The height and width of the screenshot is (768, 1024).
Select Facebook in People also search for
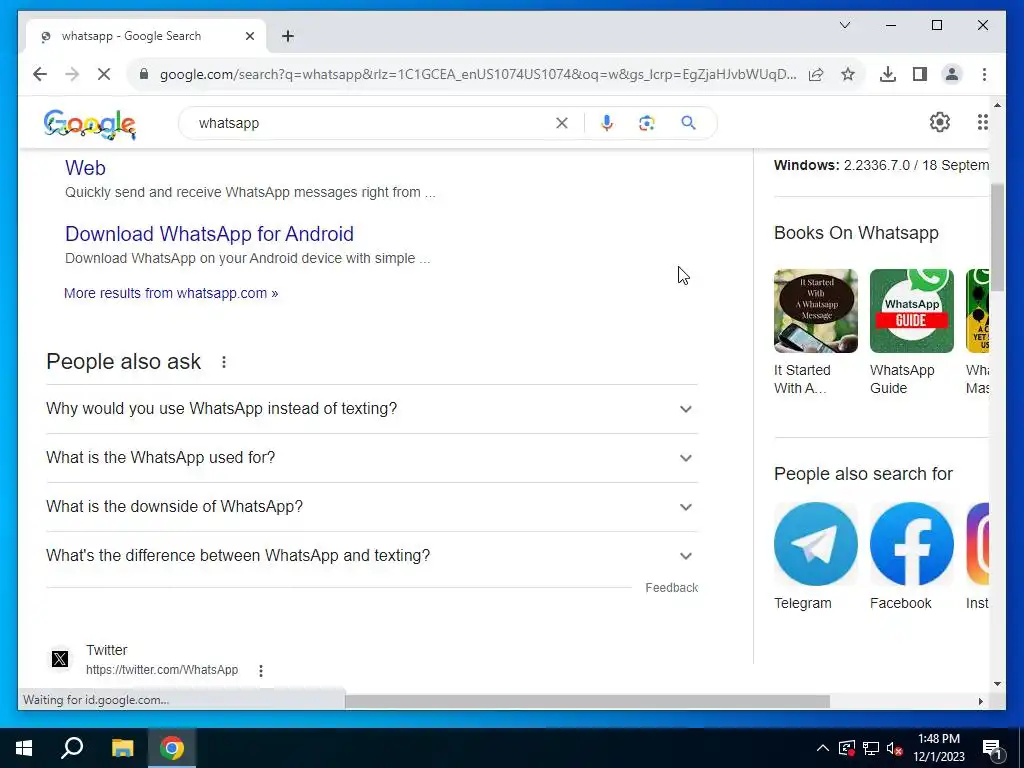point(912,544)
